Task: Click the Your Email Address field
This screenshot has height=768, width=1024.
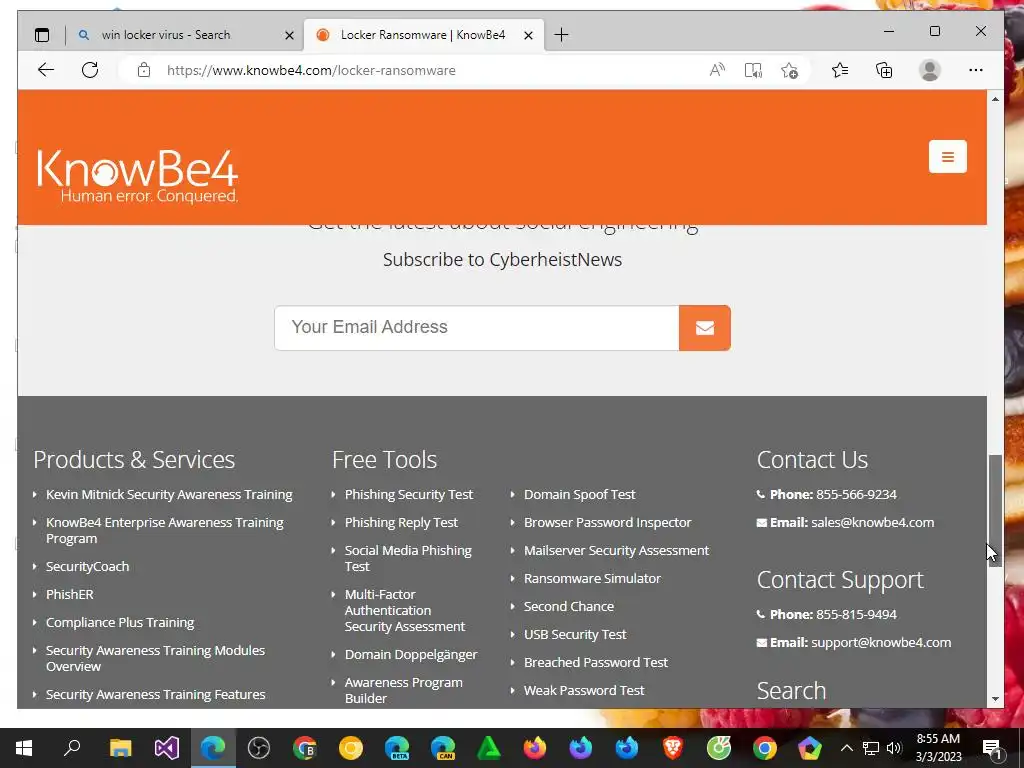Action: pos(477,328)
